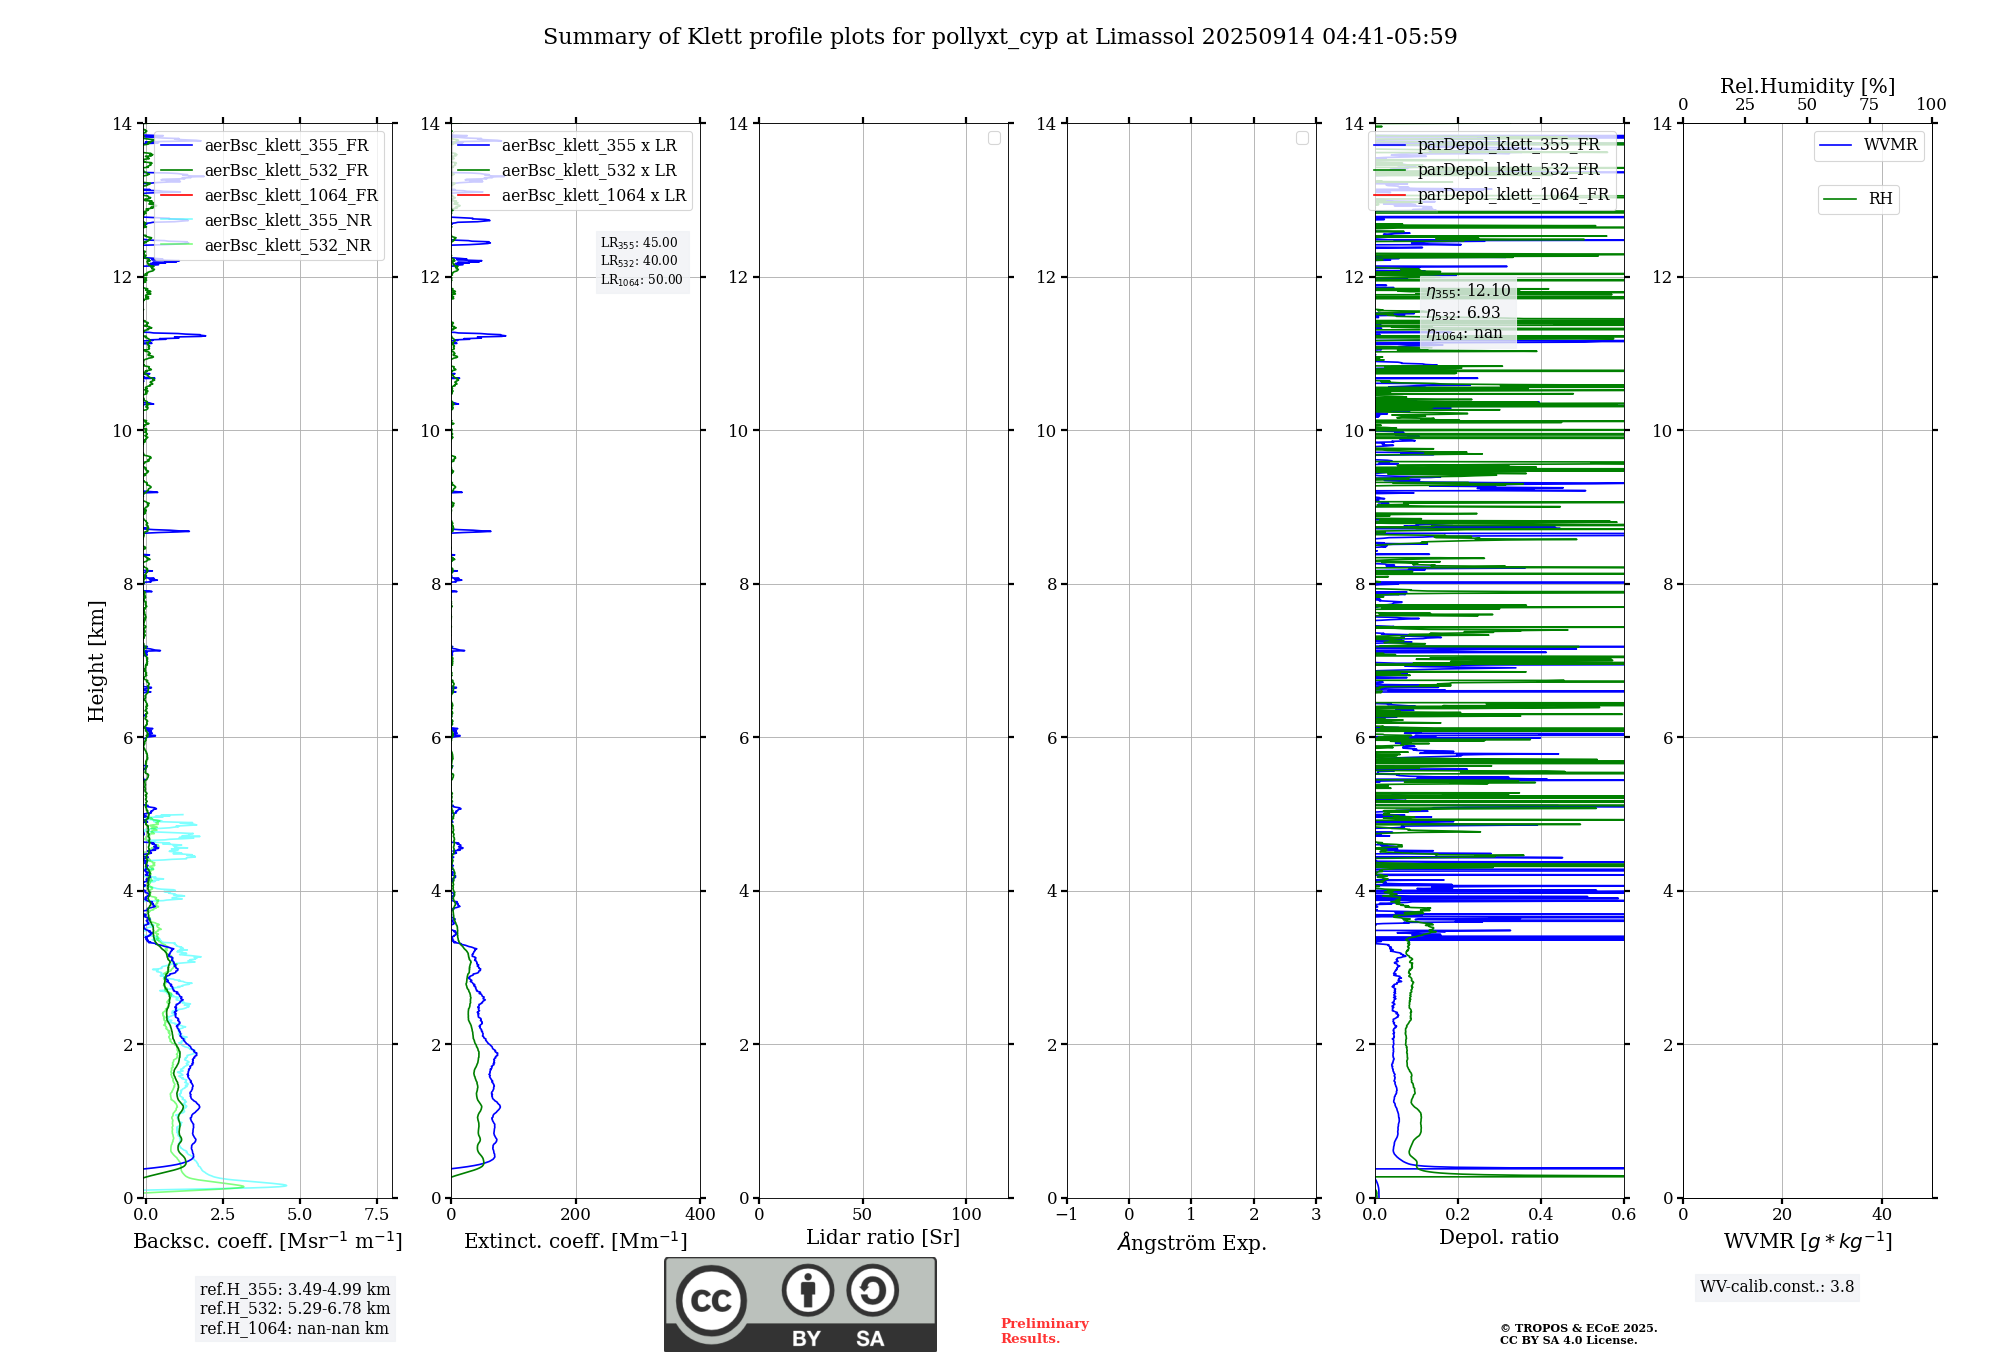Click the Lidar ratio [Sr] axis label
2000x1360 pixels.
point(883,1238)
